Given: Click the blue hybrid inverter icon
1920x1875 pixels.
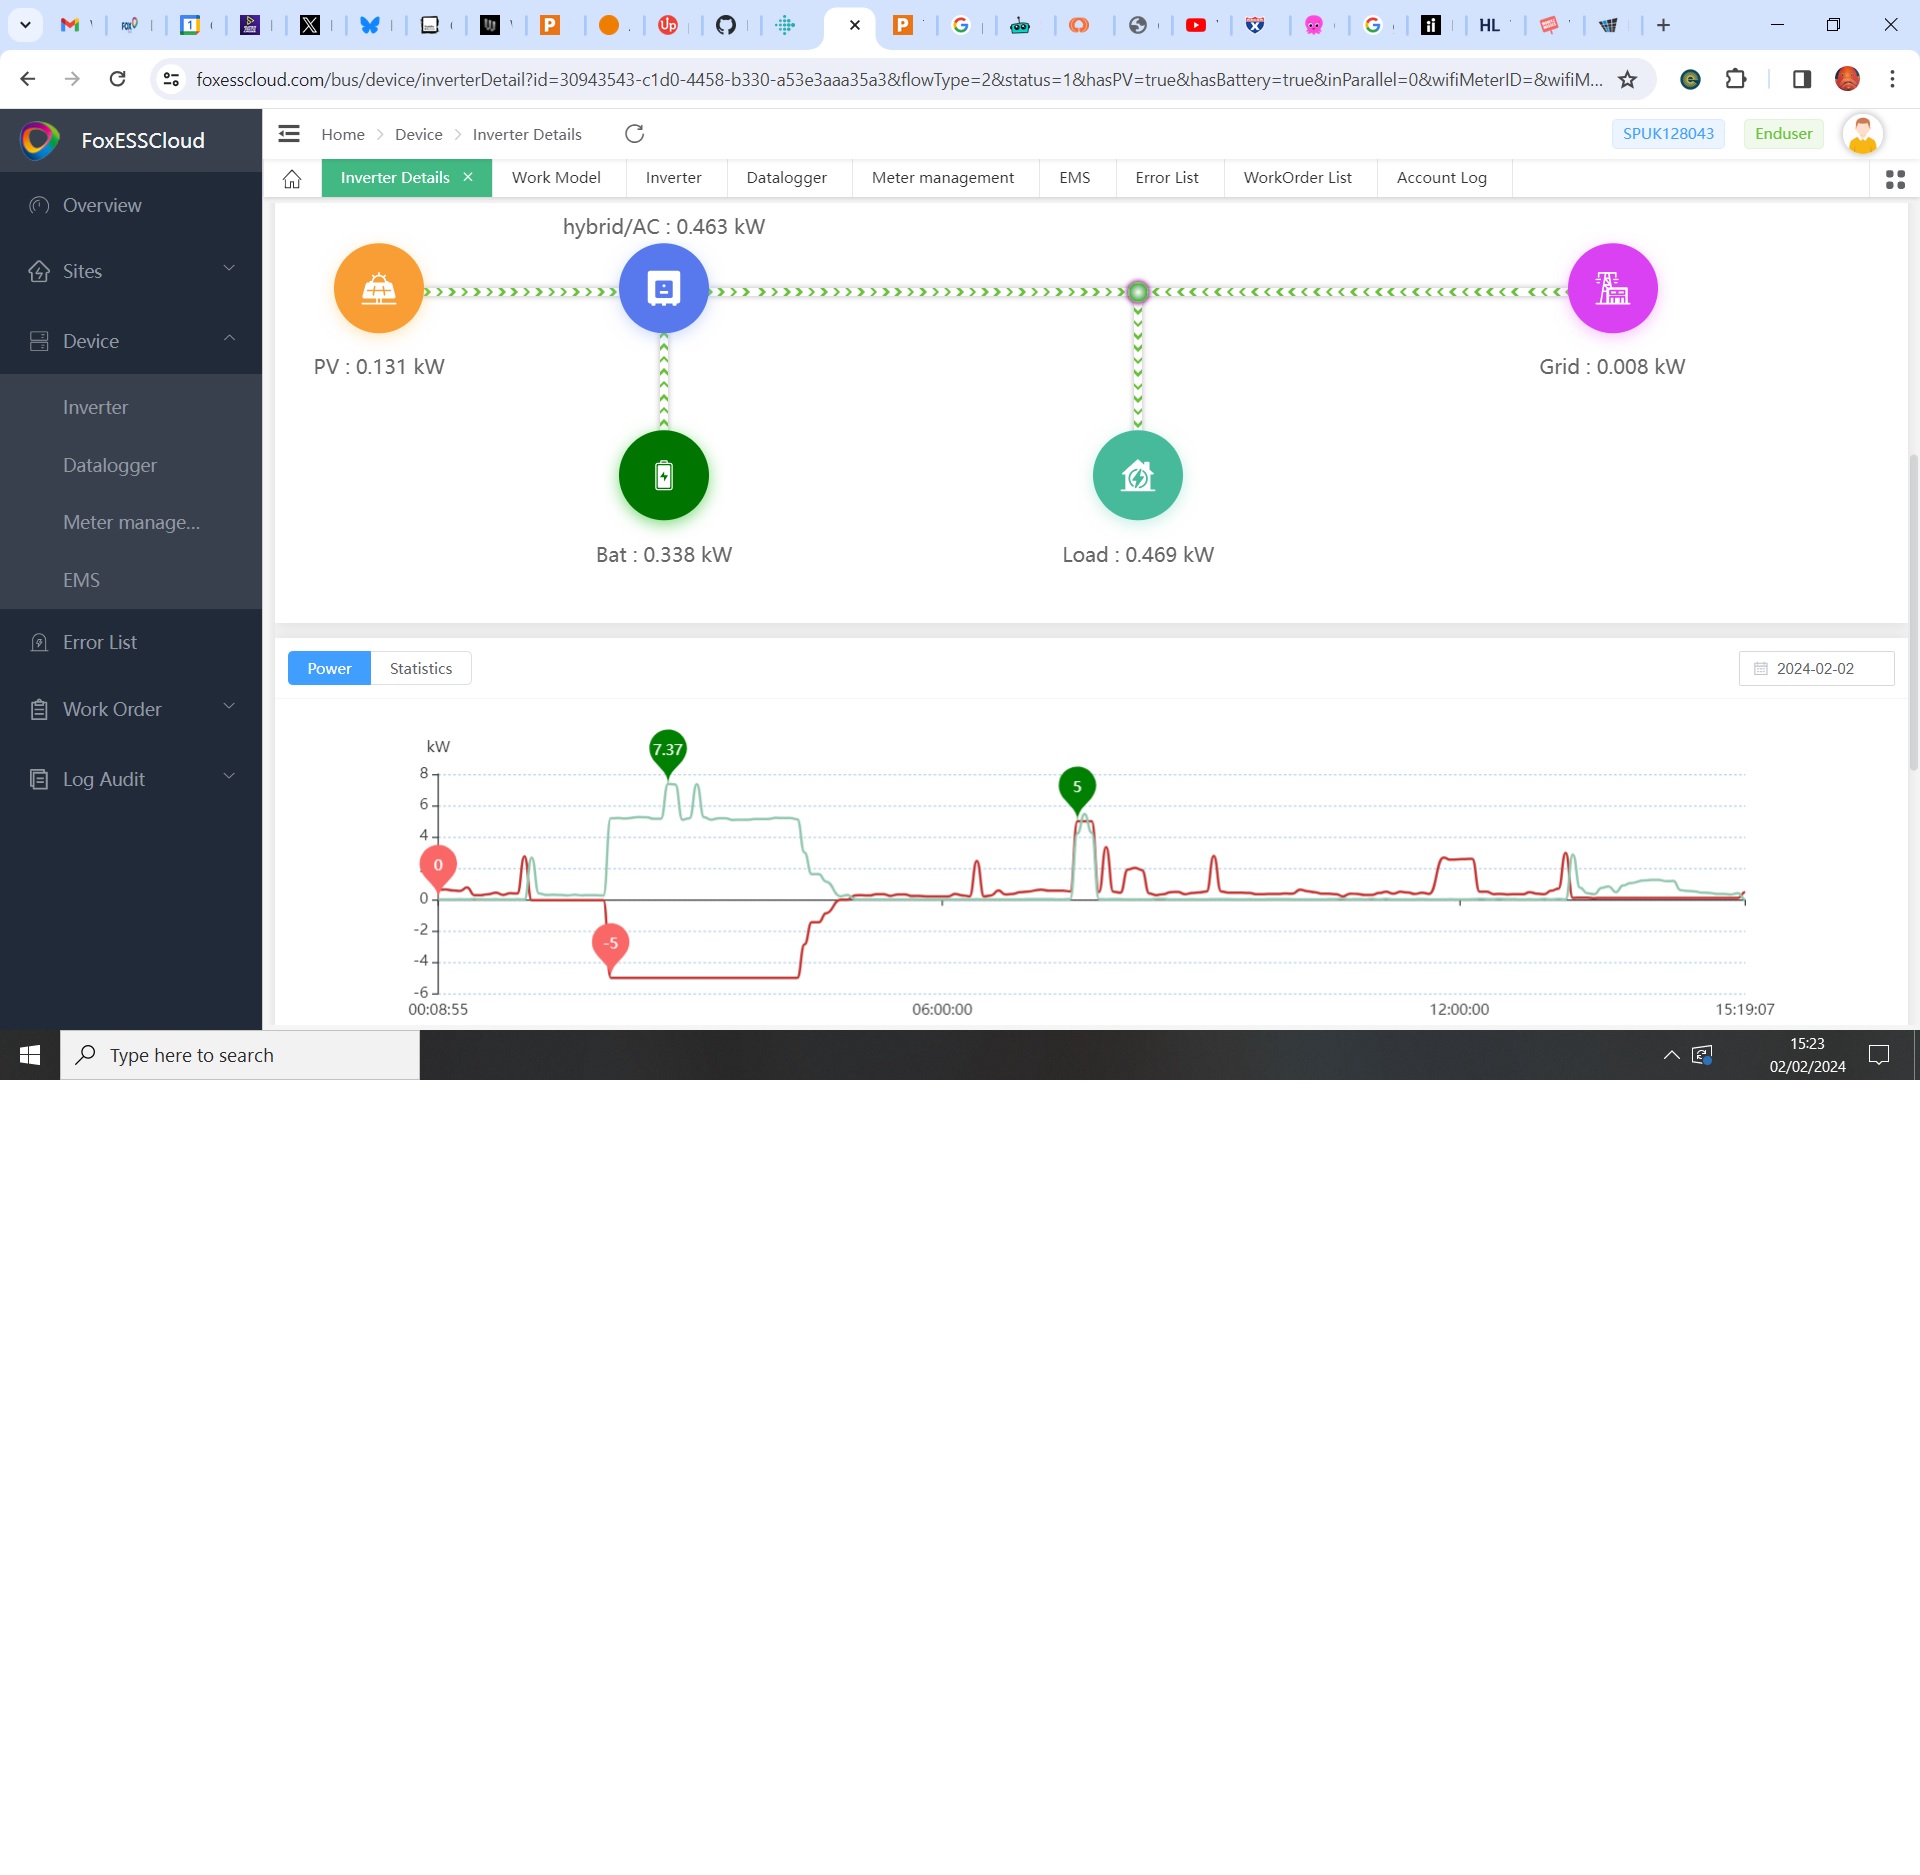Looking at the screenshot, I should tap(663, 288).
